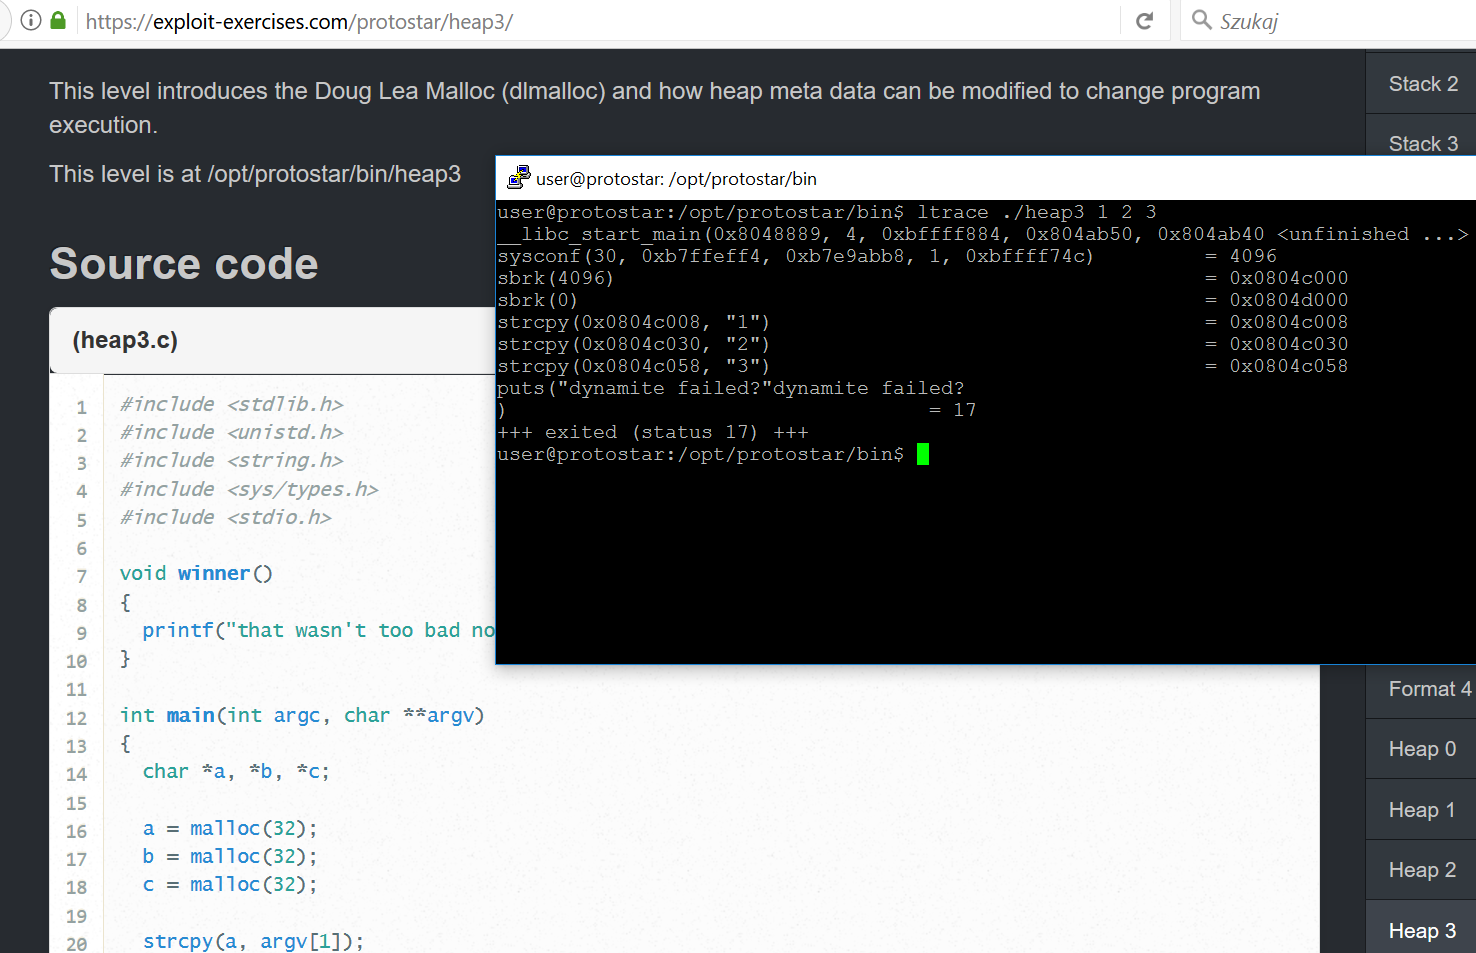Select the winner function name in source code
This screenshot has height=953, width=1476.
(x=213, y=572)
